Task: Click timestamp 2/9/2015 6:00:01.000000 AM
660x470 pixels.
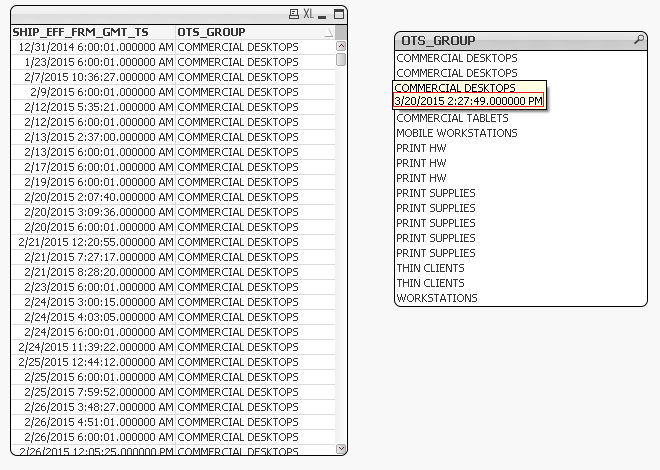Action: pyautogui.click(x=102, y=92)
